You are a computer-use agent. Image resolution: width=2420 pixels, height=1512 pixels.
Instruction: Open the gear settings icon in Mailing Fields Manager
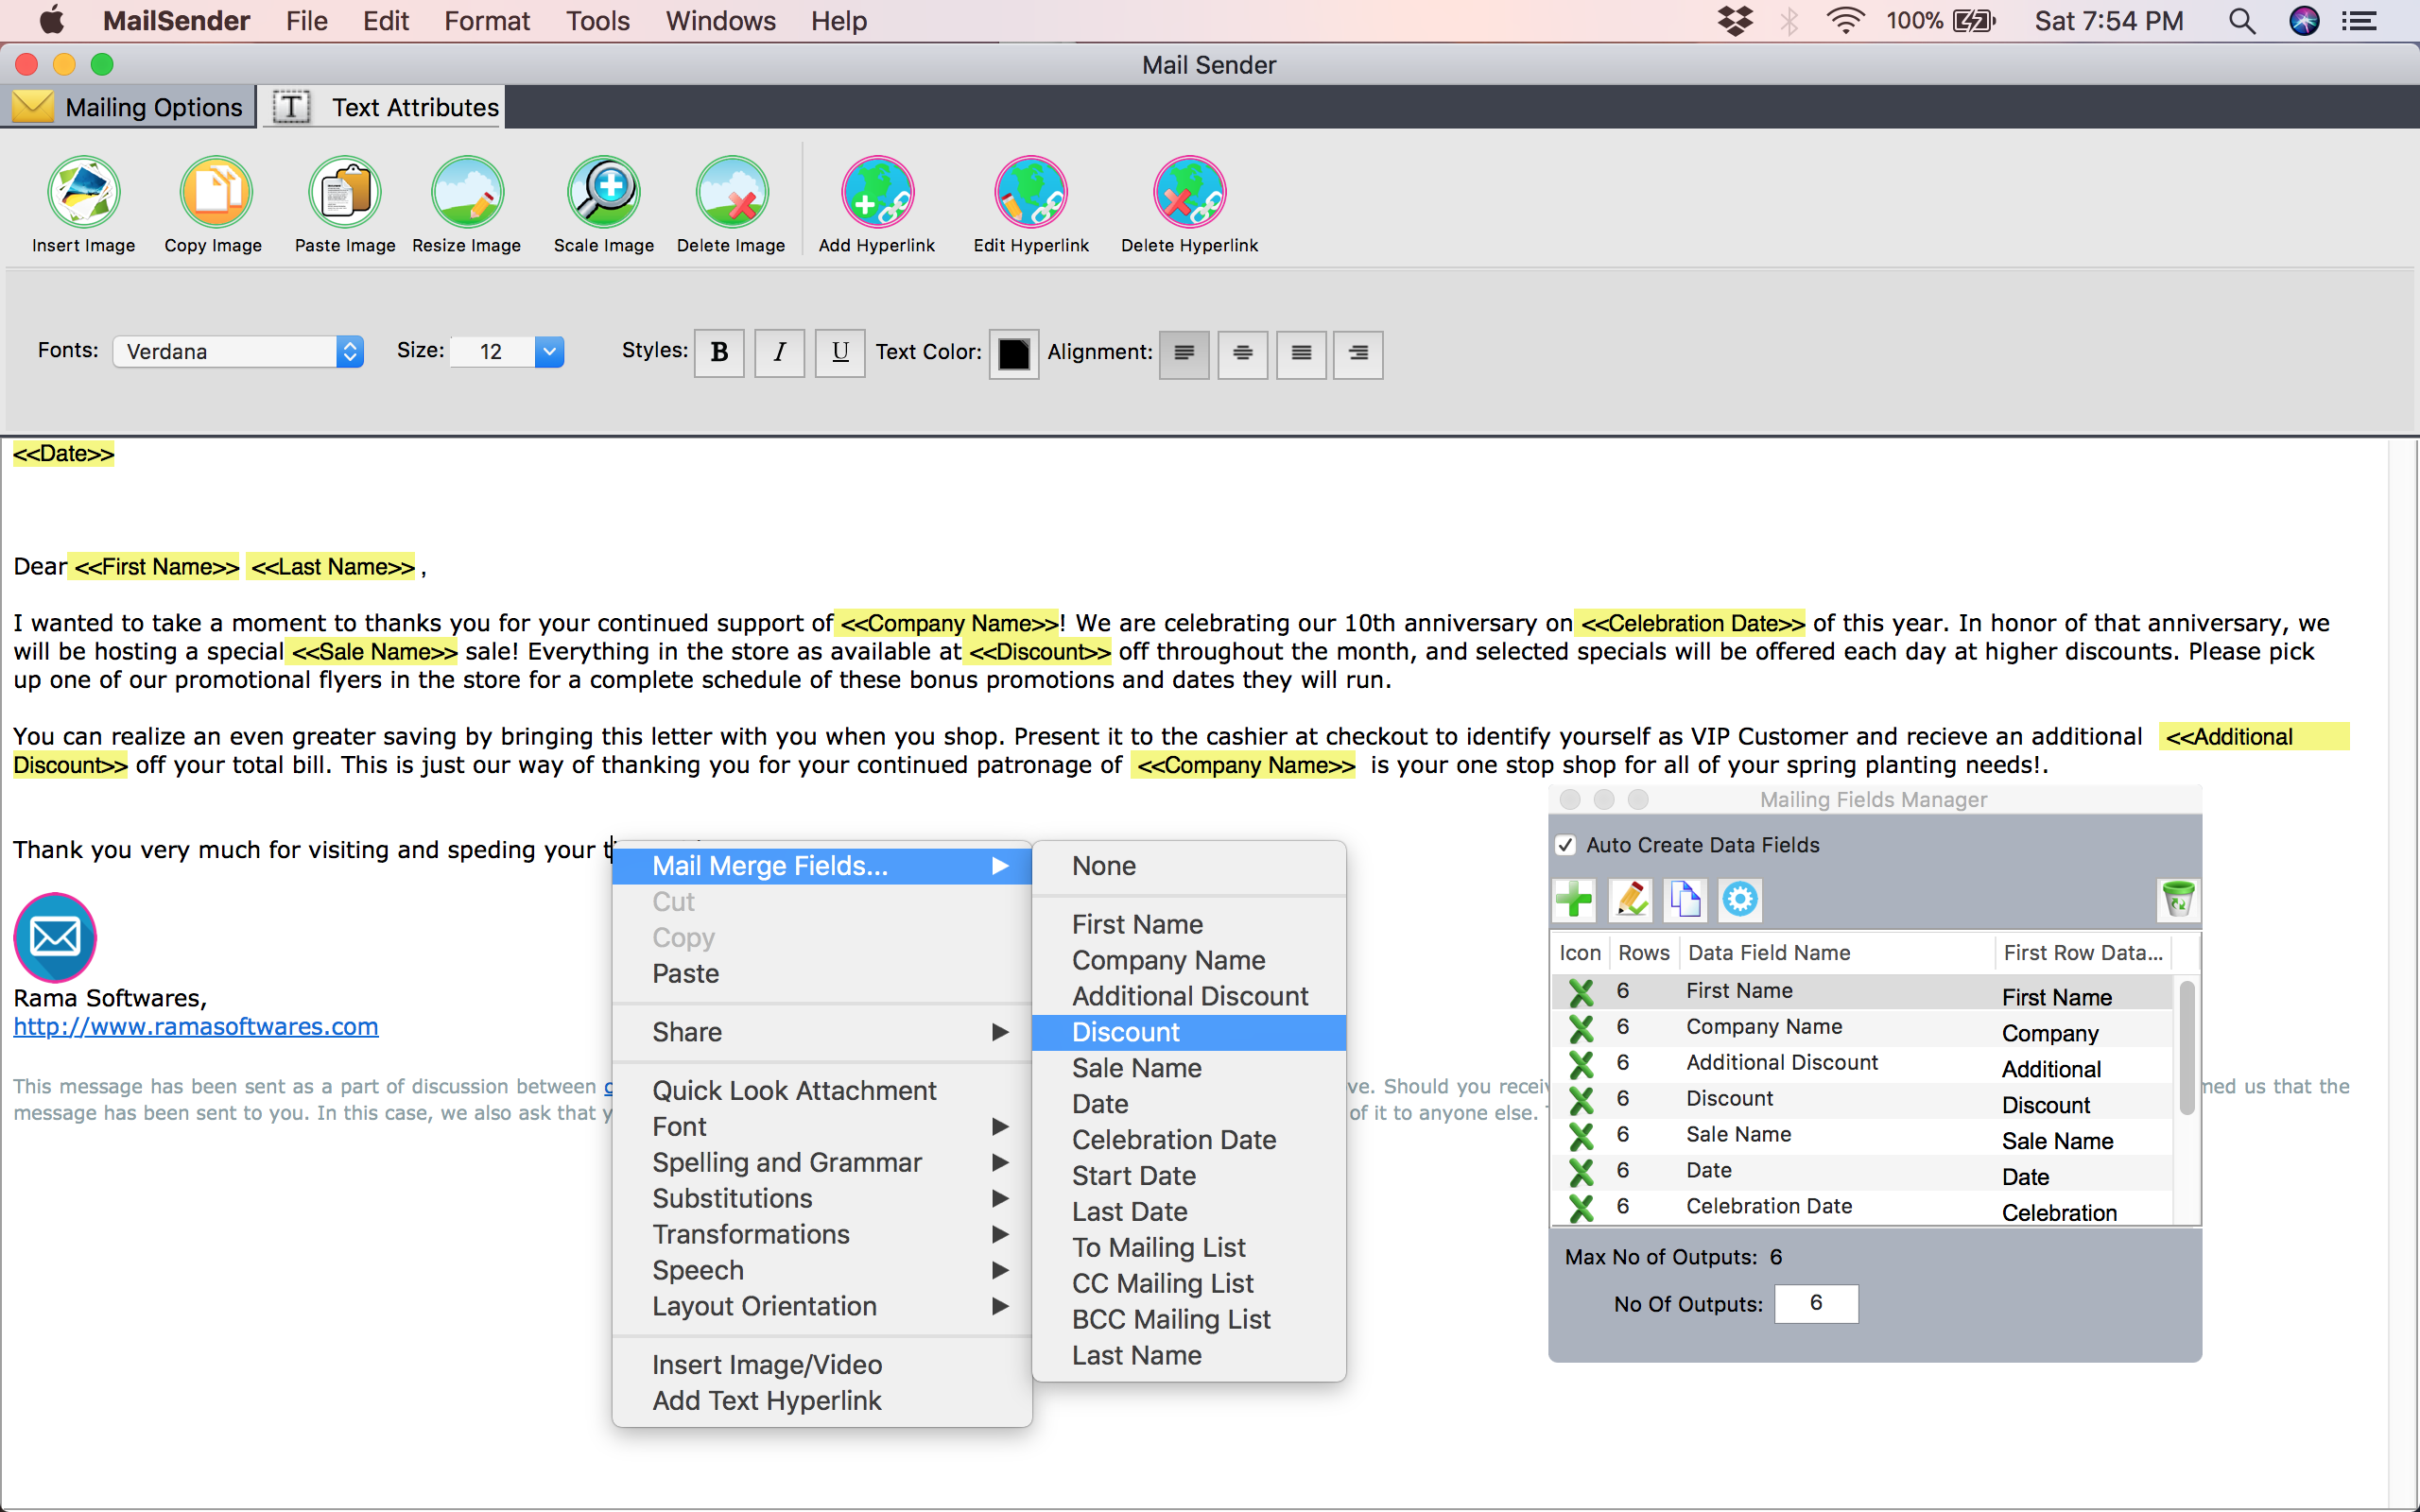[1740, 899]
